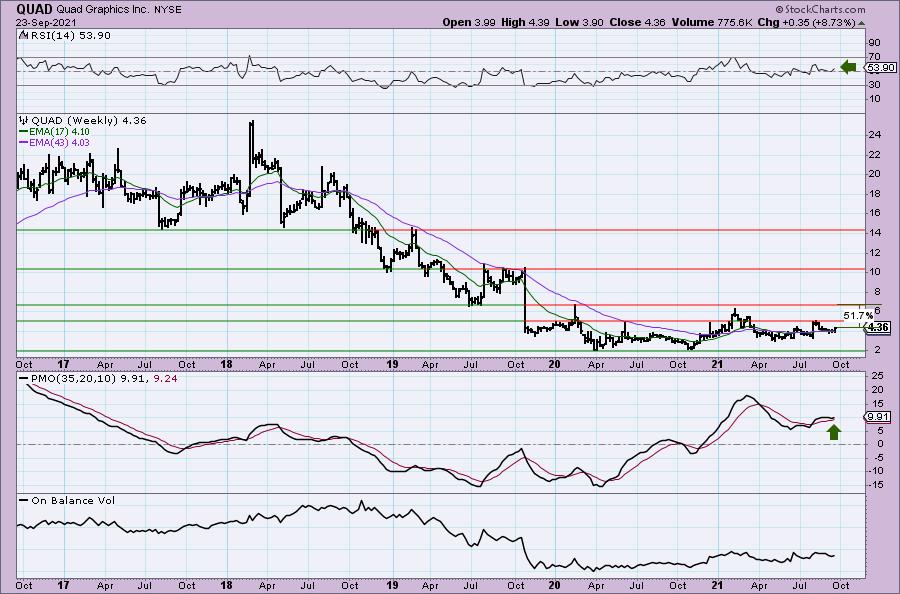
Task: Click the QUAD ticker symbol in header
Action: 34,9
